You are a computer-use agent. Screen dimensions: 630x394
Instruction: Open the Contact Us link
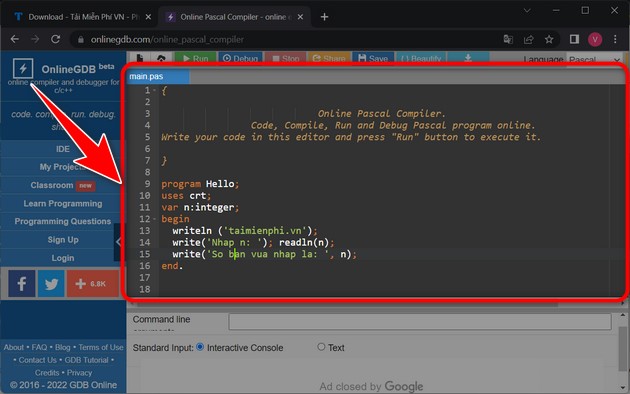click(37, 360)
